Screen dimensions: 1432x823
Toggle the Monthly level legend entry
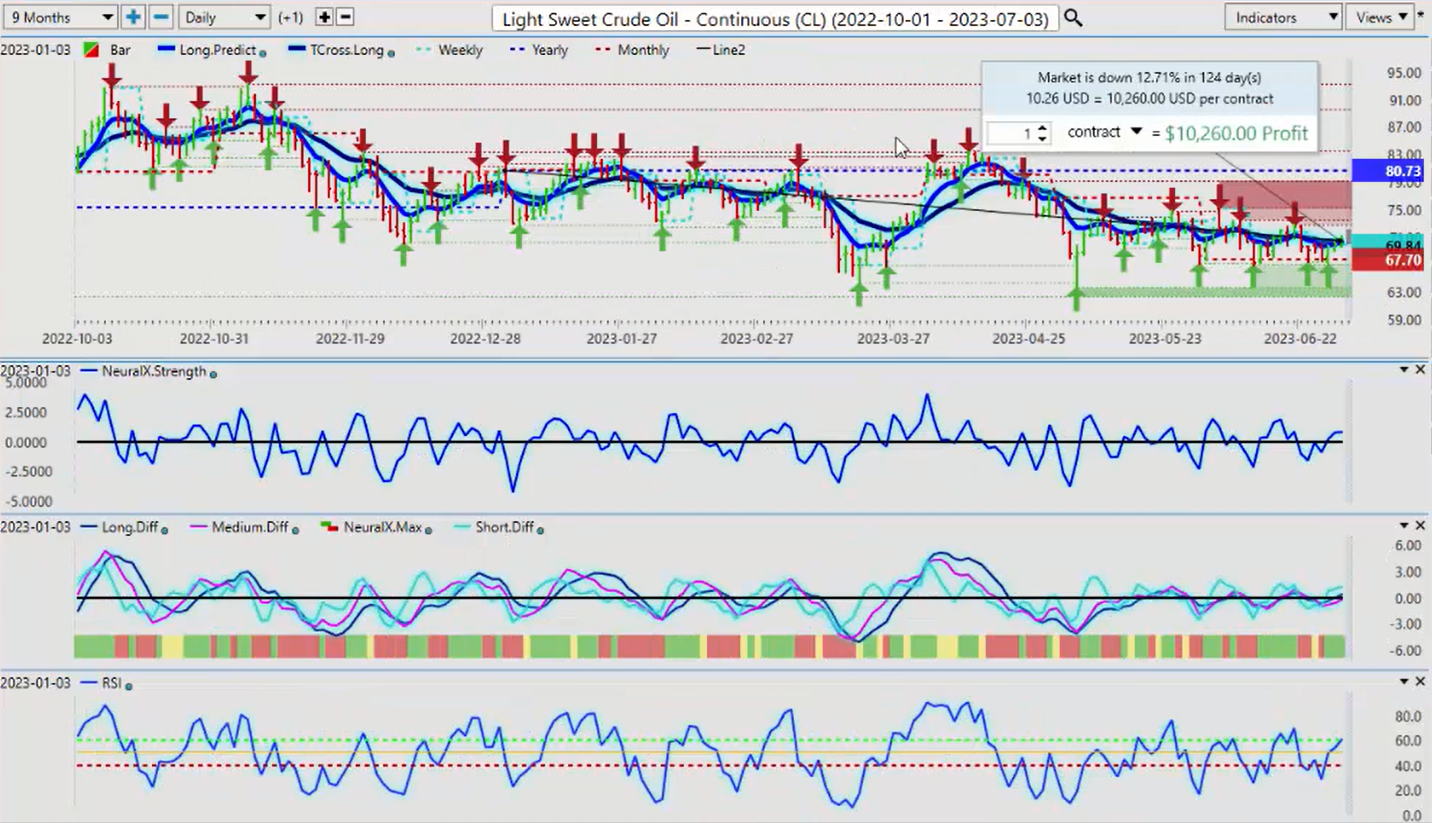coord(631,50)
